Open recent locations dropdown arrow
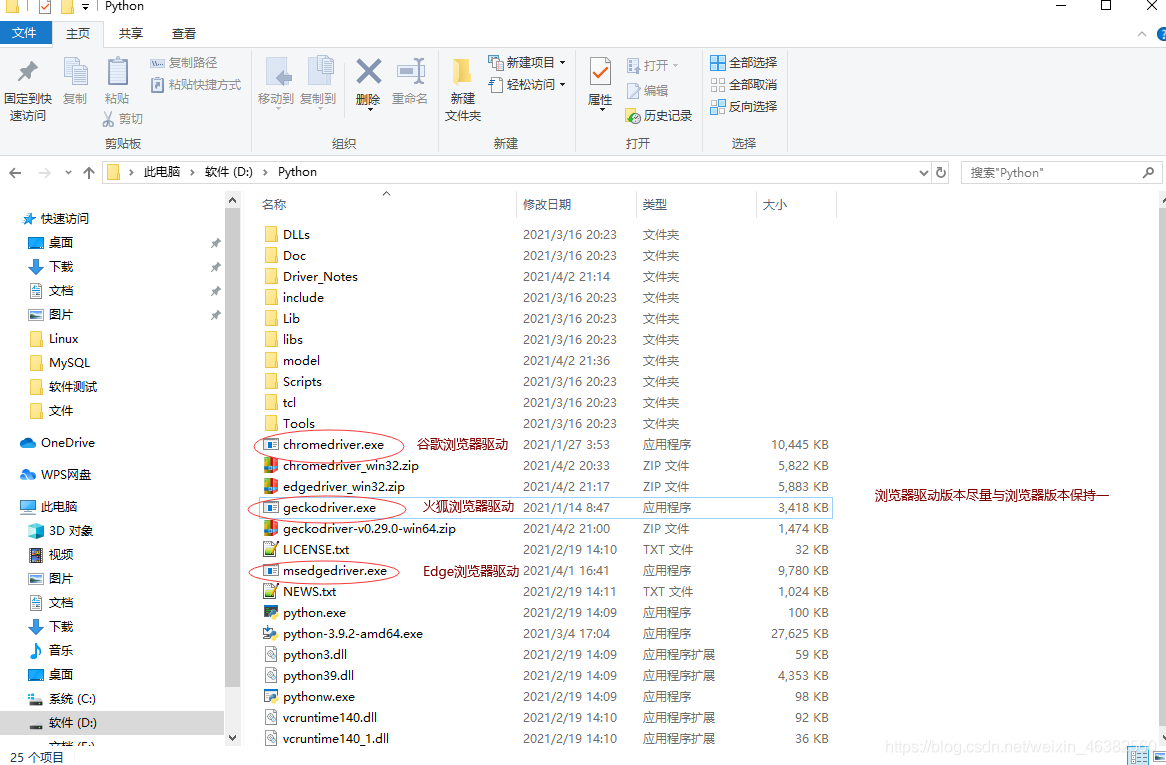The image size is (1166, 765). [x=68, y=172]
